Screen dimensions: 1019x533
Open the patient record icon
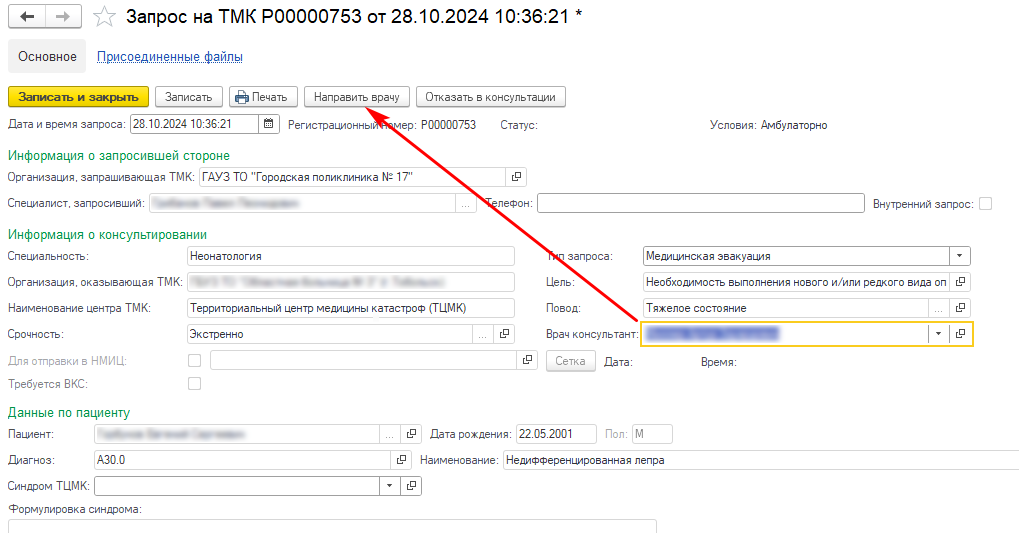(411, 434)
